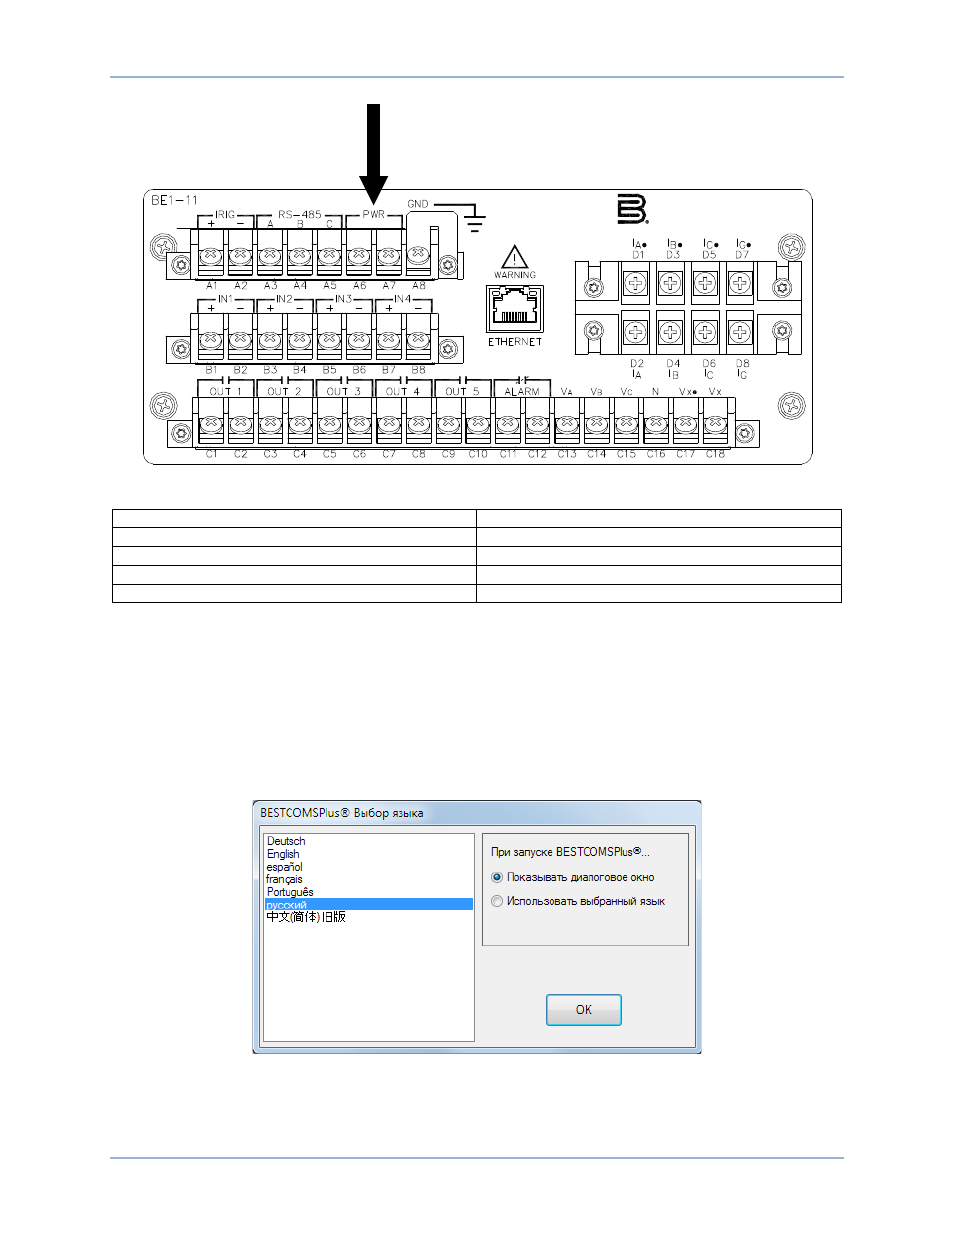Select español from the language list
Screen dimensions: 954x1235
click(284, 867)
